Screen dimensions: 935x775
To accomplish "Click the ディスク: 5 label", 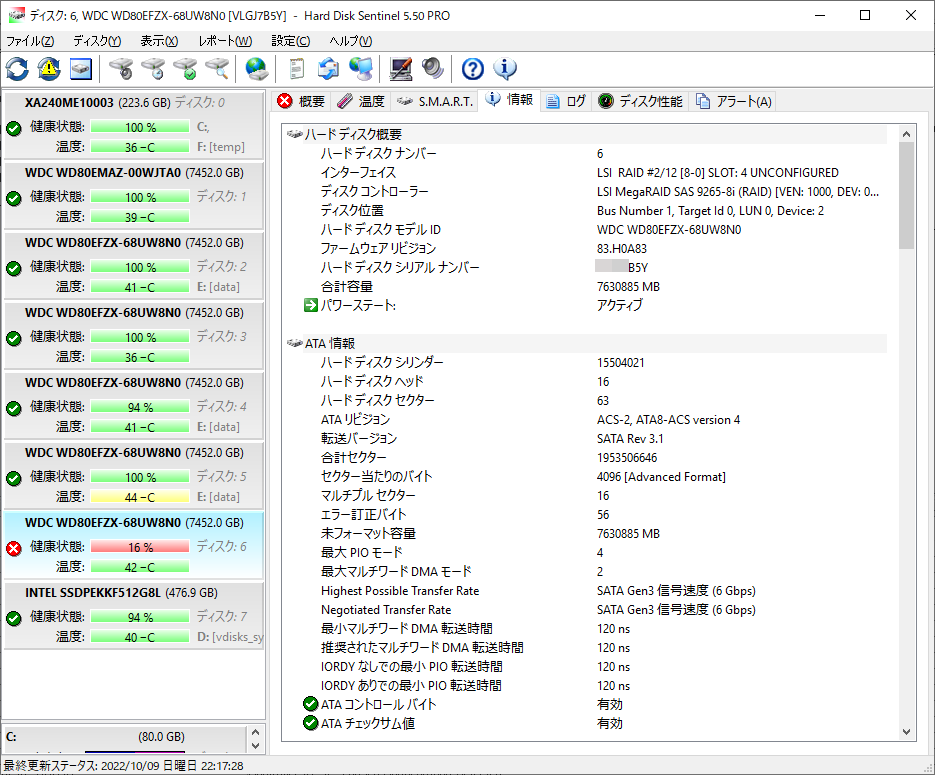I will click(221, 476).
